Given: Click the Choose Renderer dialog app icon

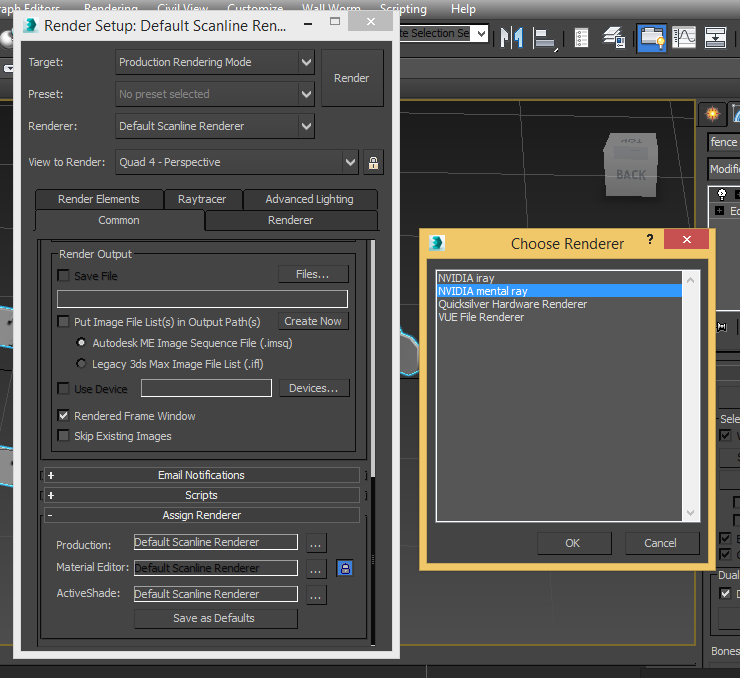Looking at the screenshot, I should [x=437, y=243].
